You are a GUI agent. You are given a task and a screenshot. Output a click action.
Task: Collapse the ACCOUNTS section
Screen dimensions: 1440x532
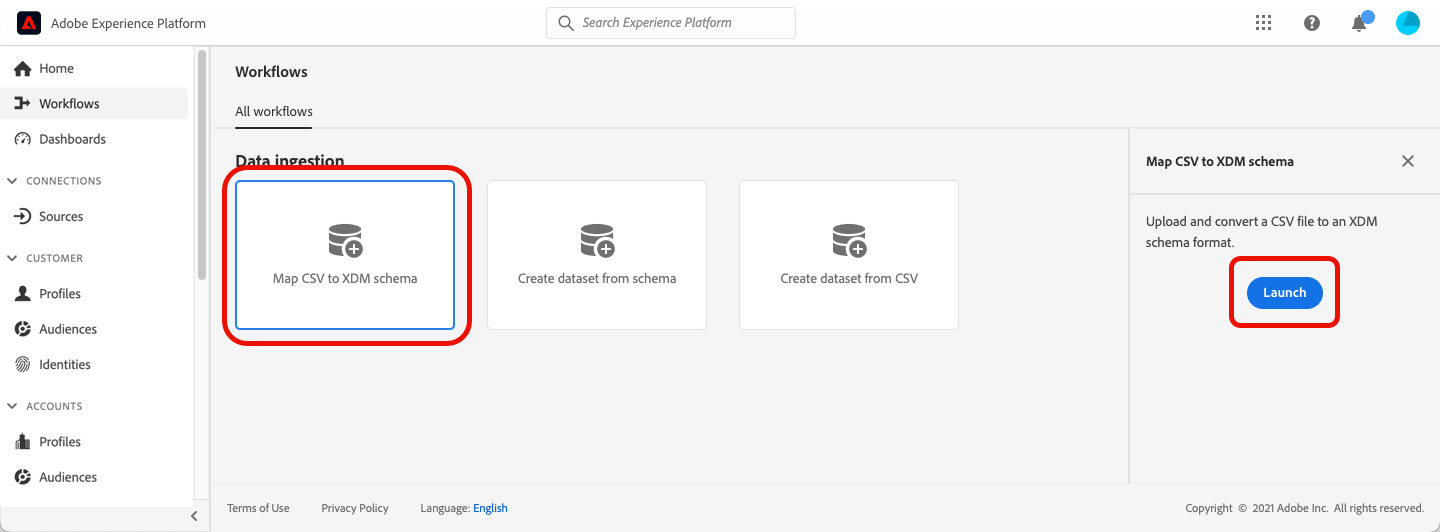point(13,406)
